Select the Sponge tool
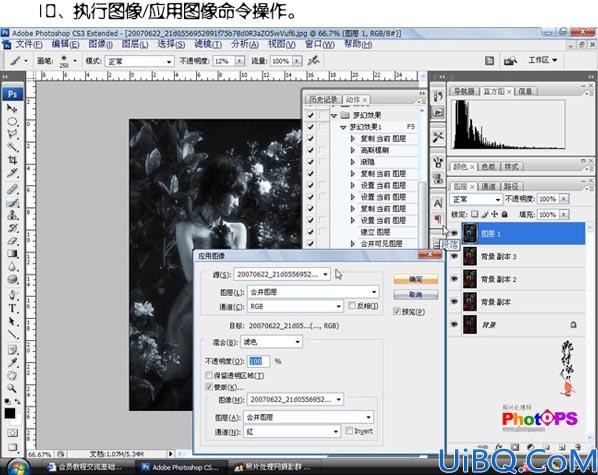The image size is (598, 475). [x=12, y=279]
